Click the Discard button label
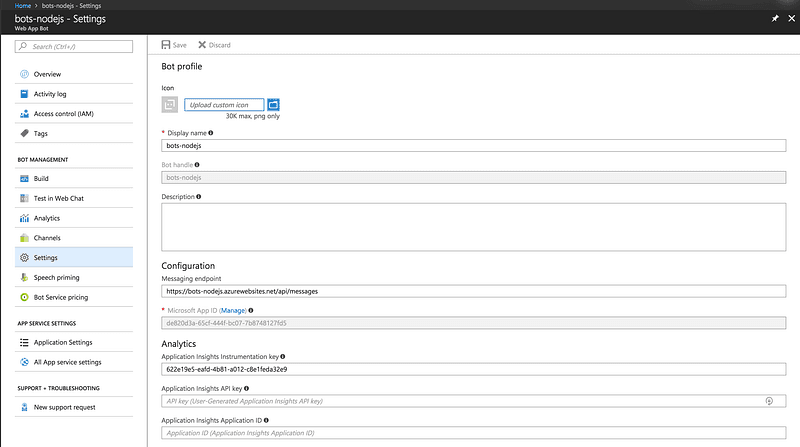This screenshot has width=800, height=447. [219, 45]
